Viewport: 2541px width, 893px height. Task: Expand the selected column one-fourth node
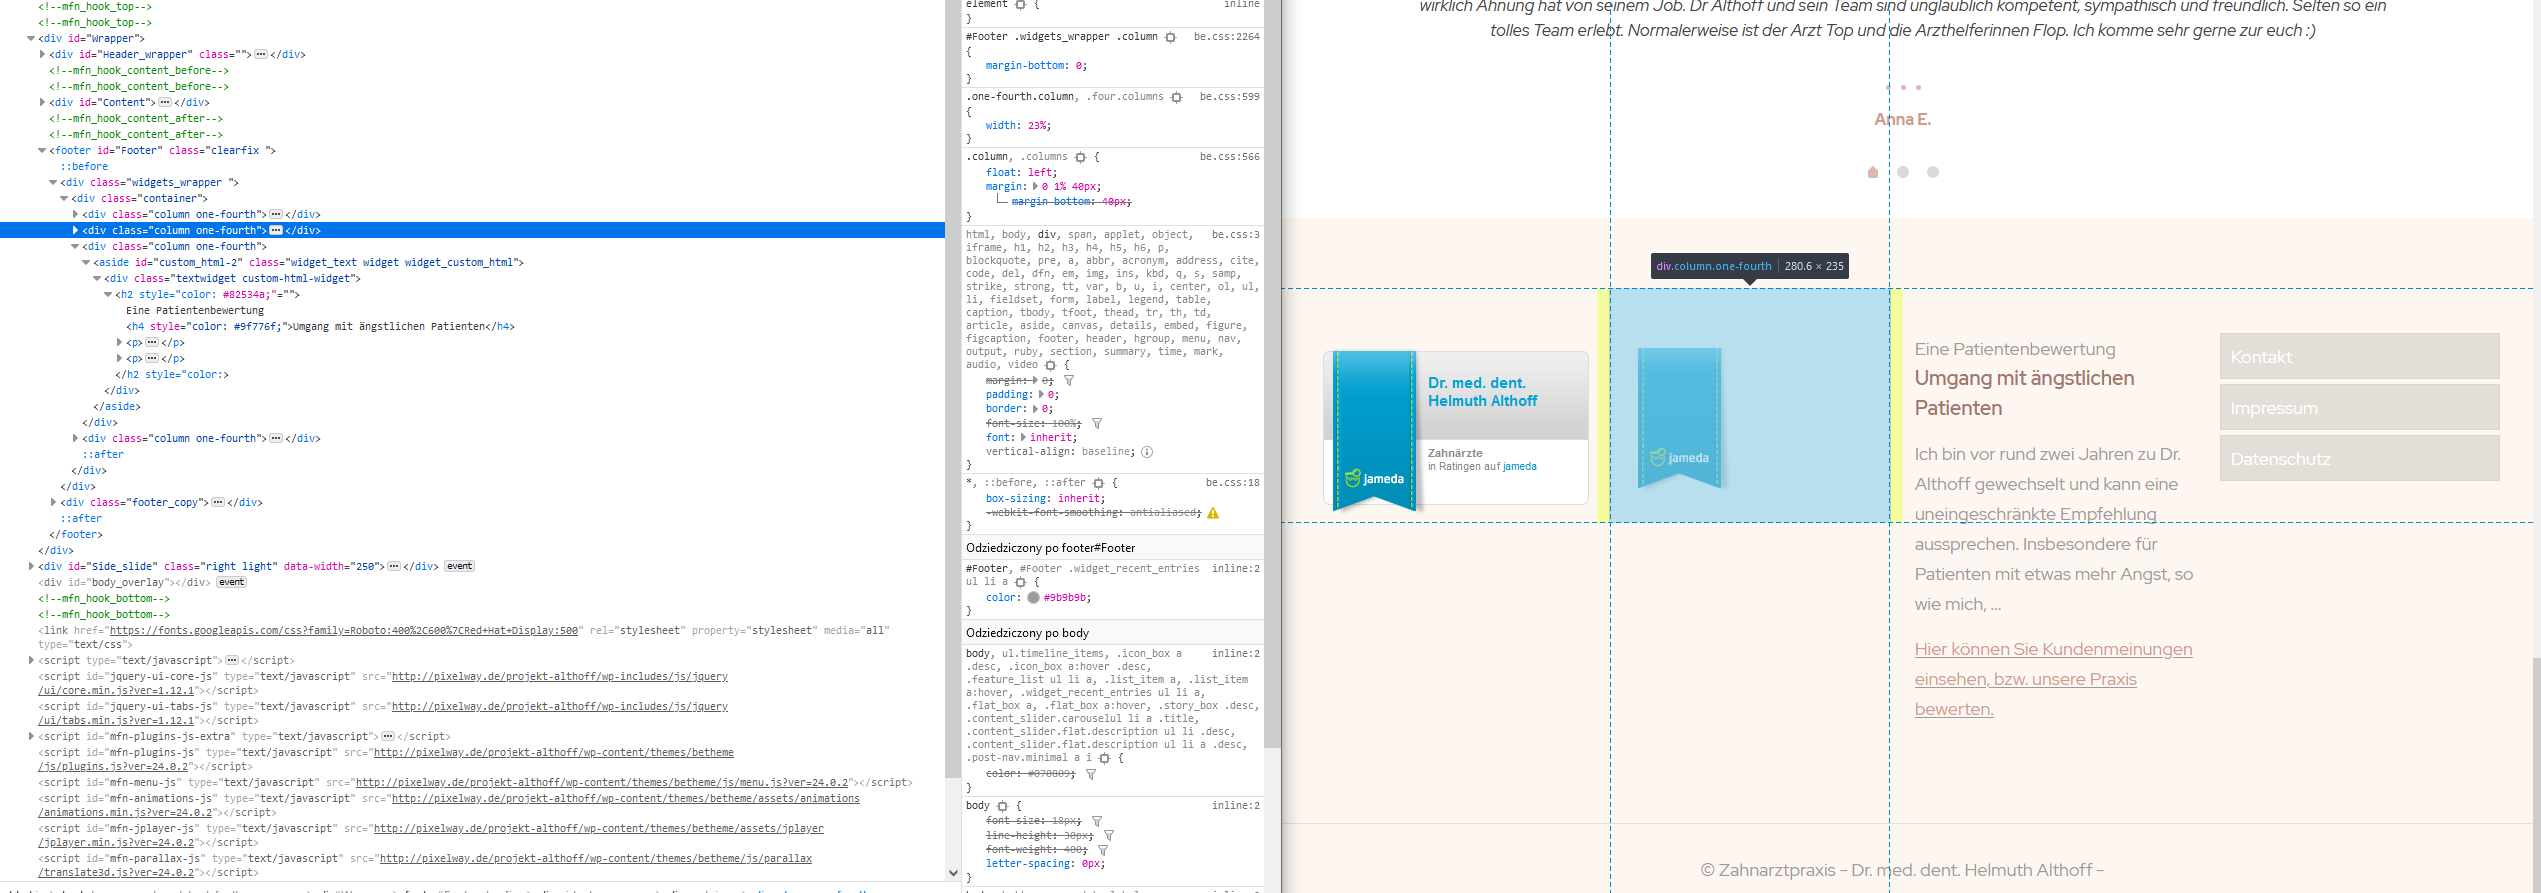point(75,231)
